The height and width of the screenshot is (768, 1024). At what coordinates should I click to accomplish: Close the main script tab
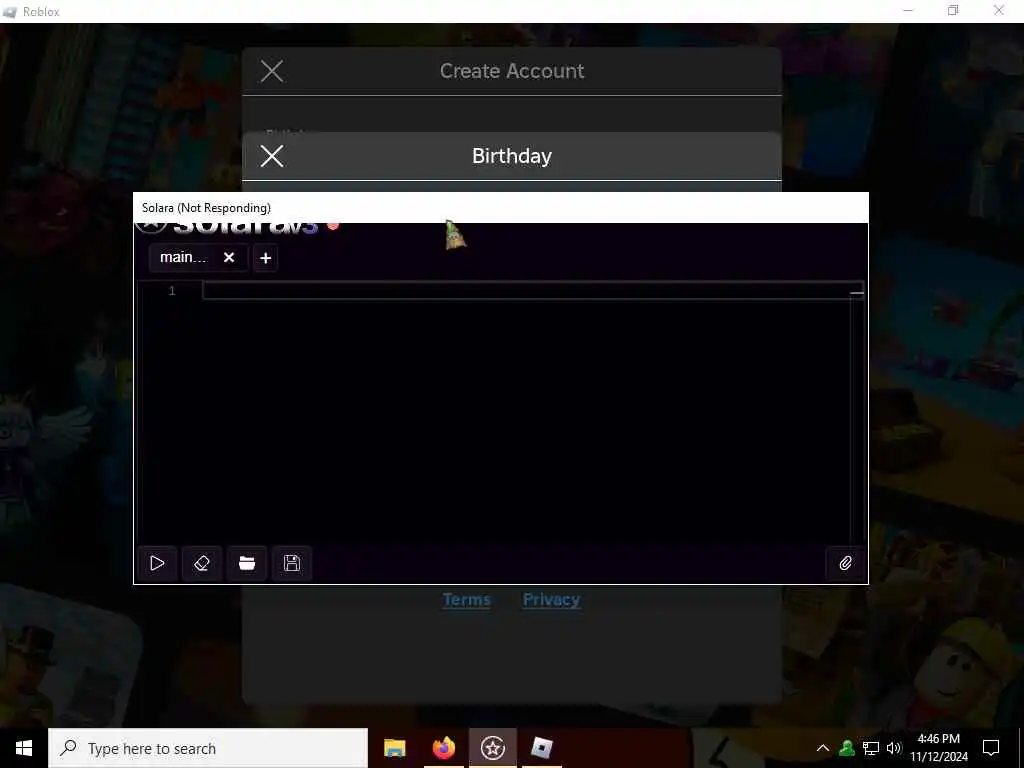pos(229,257)
